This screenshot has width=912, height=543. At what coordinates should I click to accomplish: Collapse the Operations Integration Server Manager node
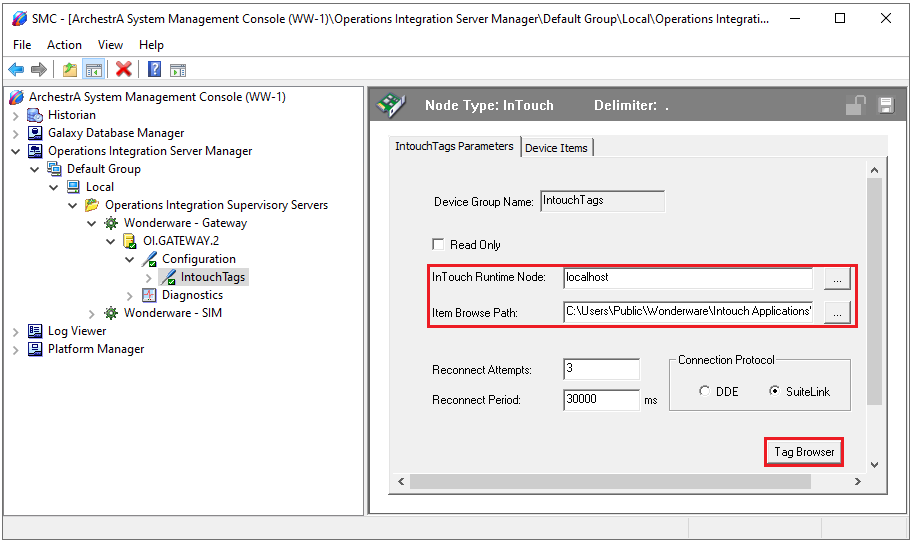tap(16, 152)
